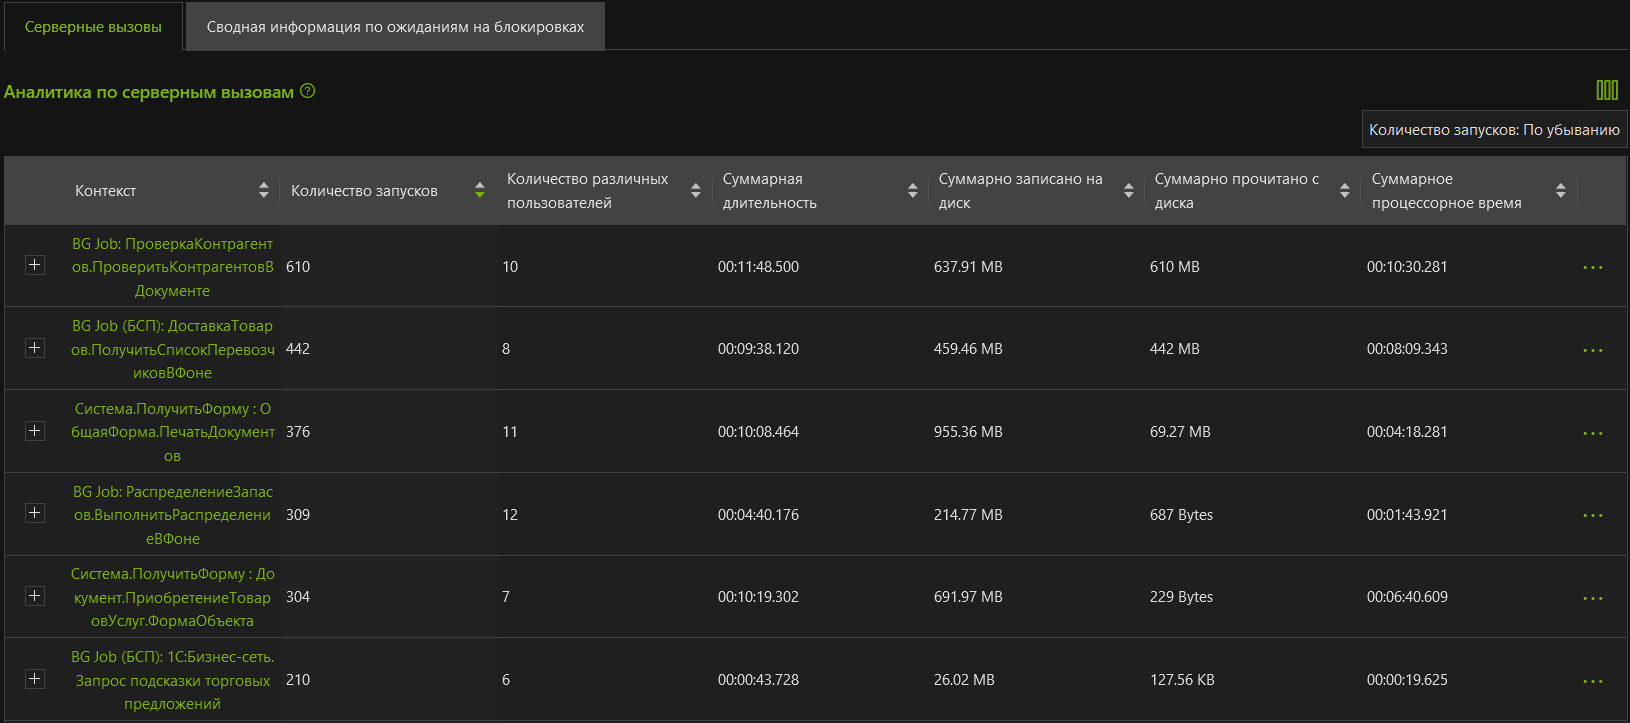Image resolution: width=1630 pixels, height=723 pixels.
Task: Sort by Количество запусков column
Action: point(479,190)
